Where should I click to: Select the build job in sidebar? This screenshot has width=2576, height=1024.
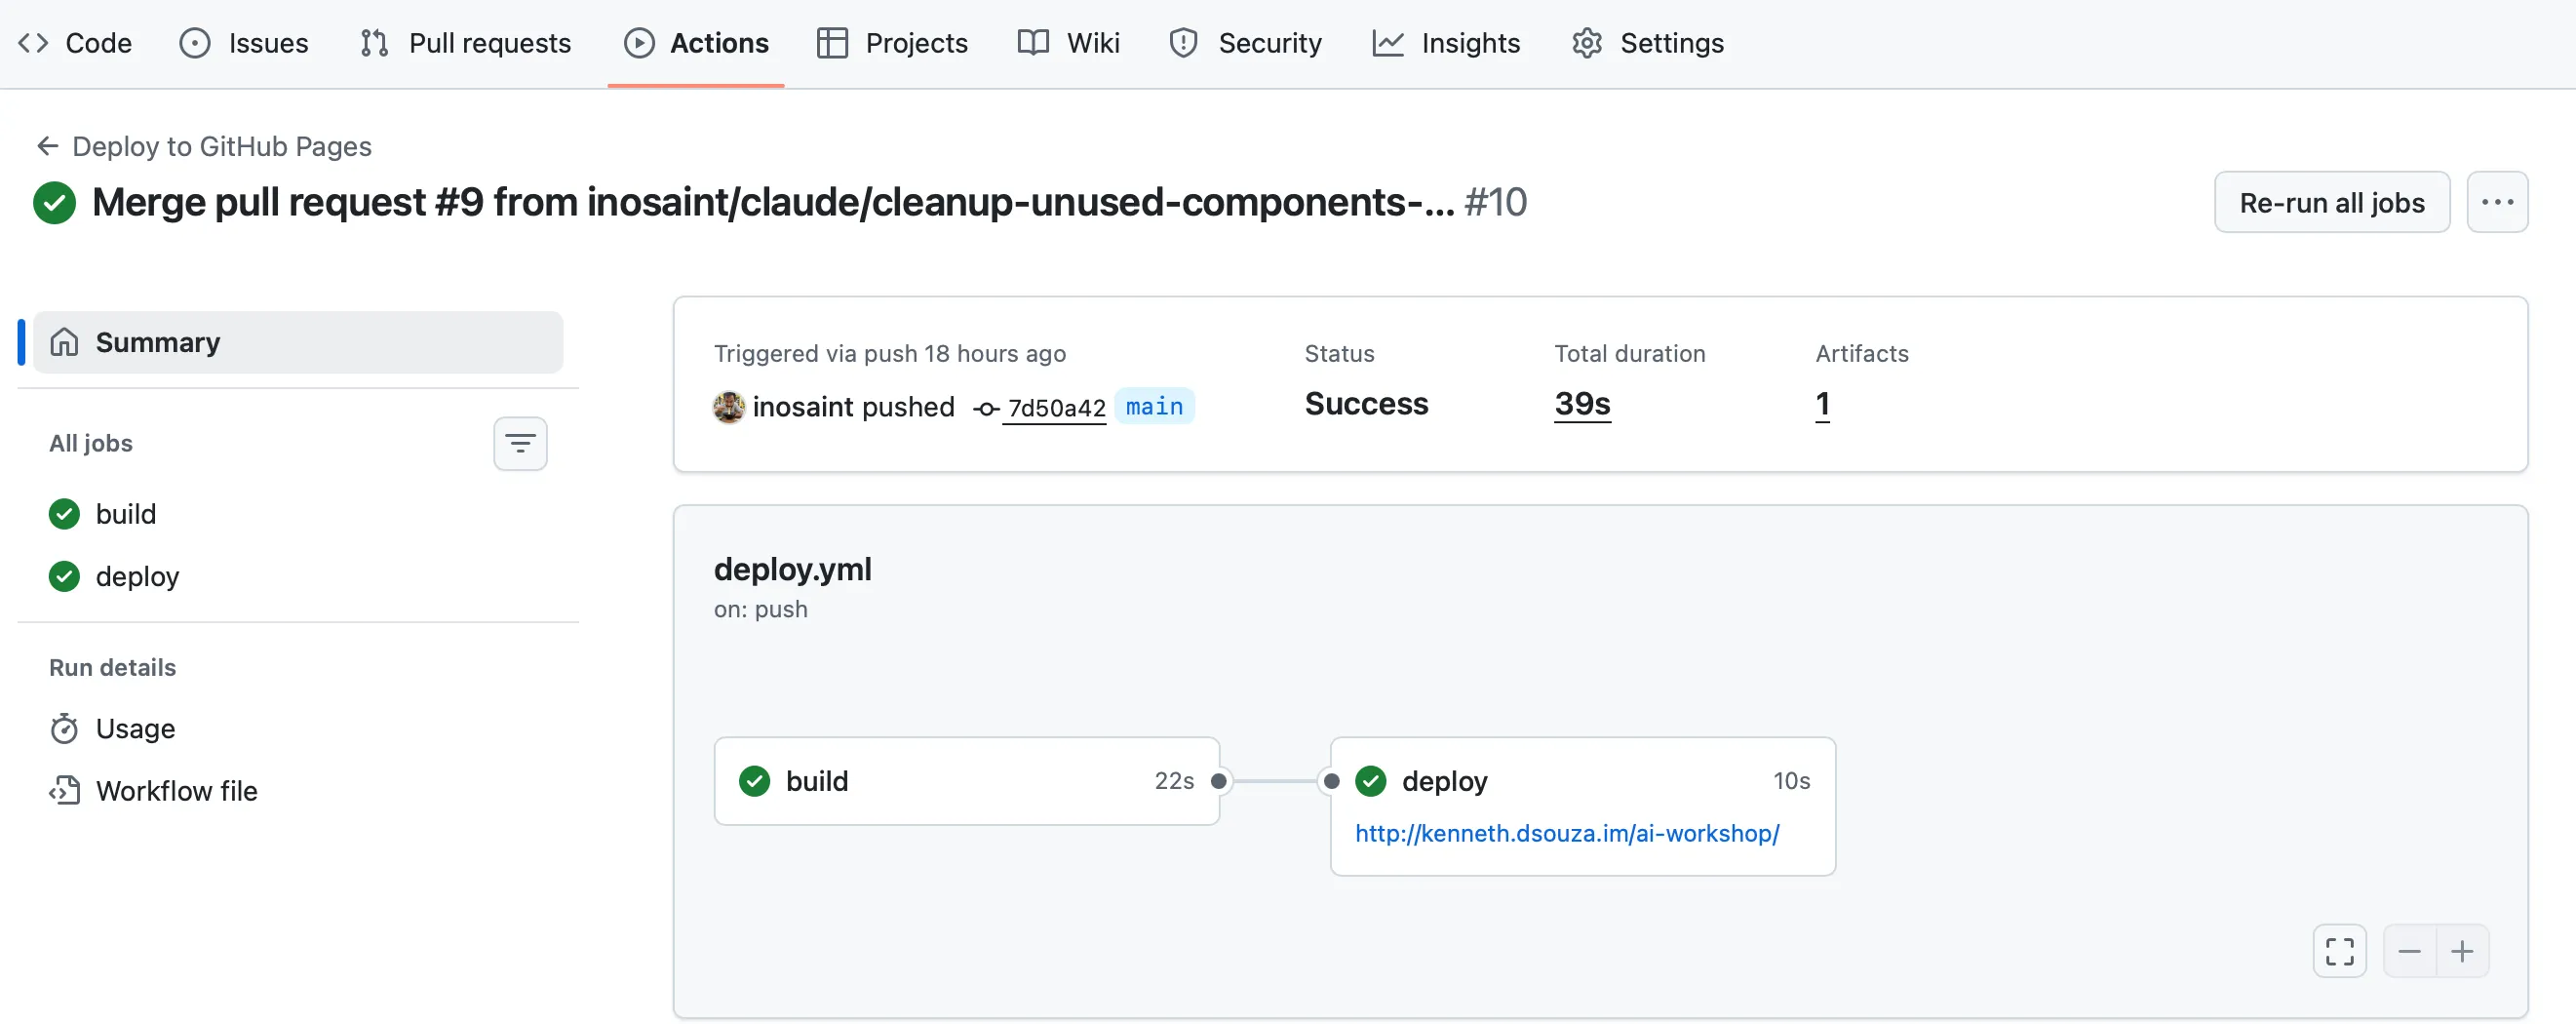coord(126,514)
